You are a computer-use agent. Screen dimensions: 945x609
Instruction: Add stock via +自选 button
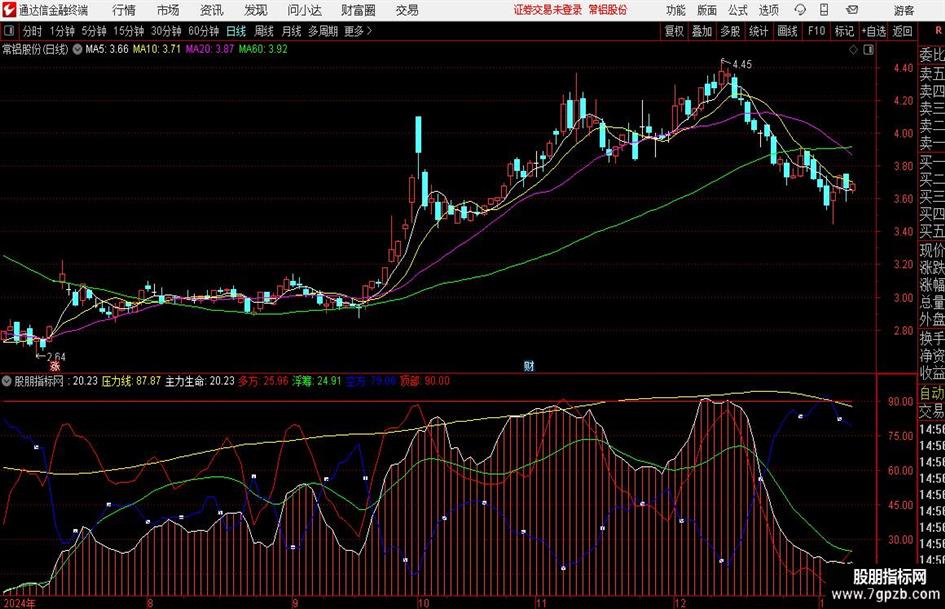[873, 31]
